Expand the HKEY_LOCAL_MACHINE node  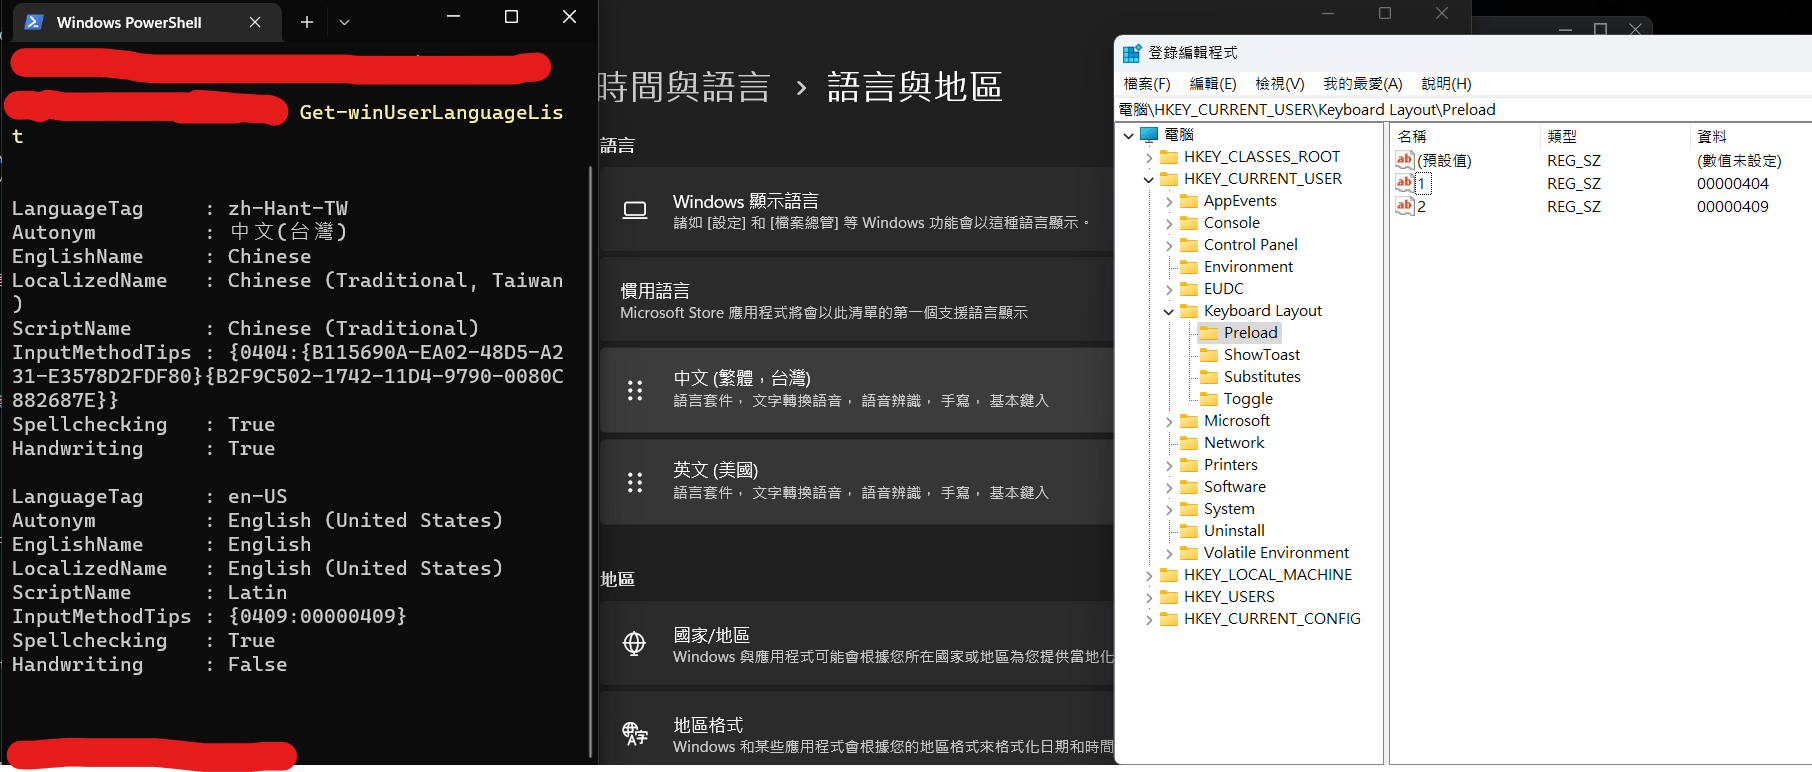click(x=1149, y=575)
